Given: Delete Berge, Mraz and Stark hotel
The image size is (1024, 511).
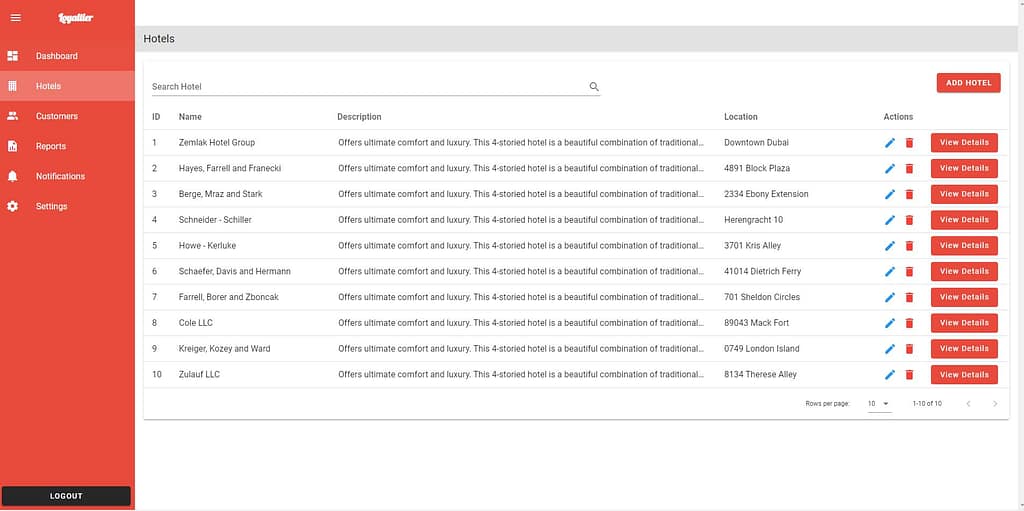Looking at the screenshot, I should [909, 194].
